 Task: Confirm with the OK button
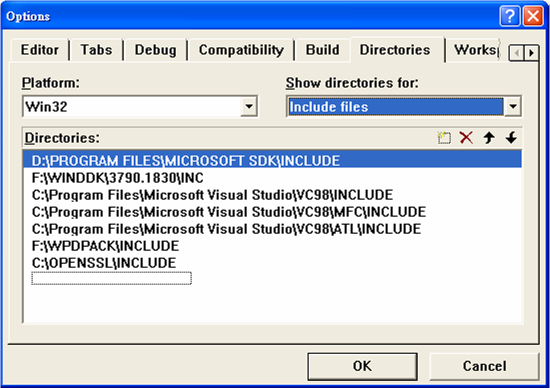[x=362, y=366]
